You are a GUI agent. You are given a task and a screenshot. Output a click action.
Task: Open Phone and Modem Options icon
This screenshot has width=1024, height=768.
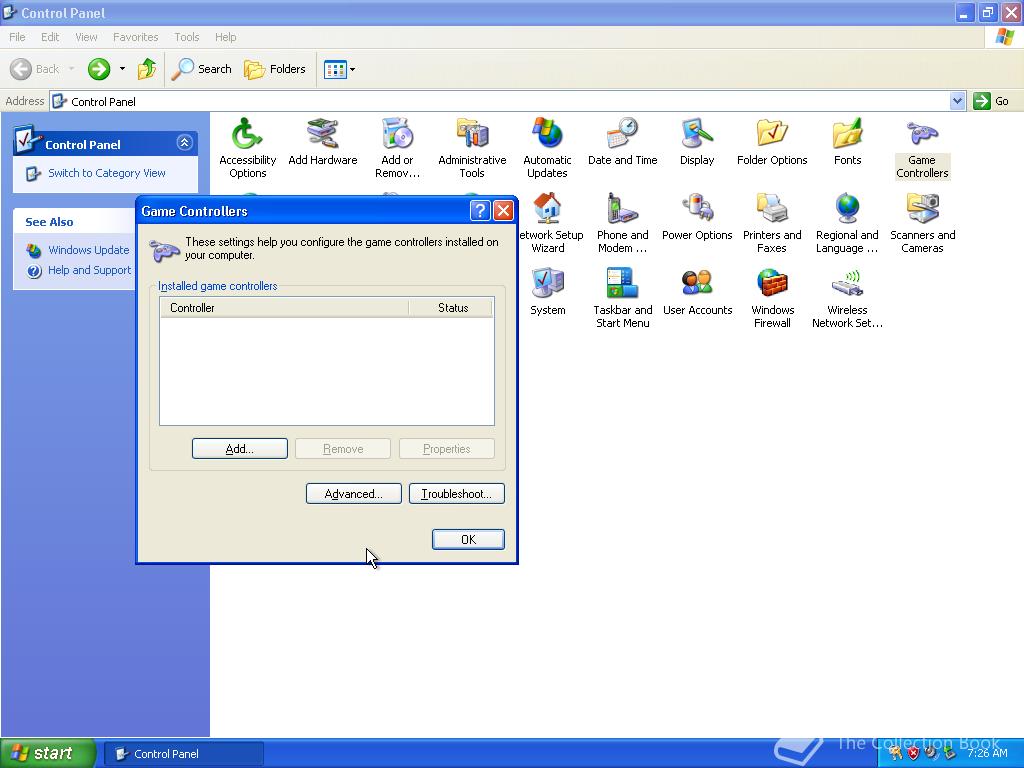[622, 223]
